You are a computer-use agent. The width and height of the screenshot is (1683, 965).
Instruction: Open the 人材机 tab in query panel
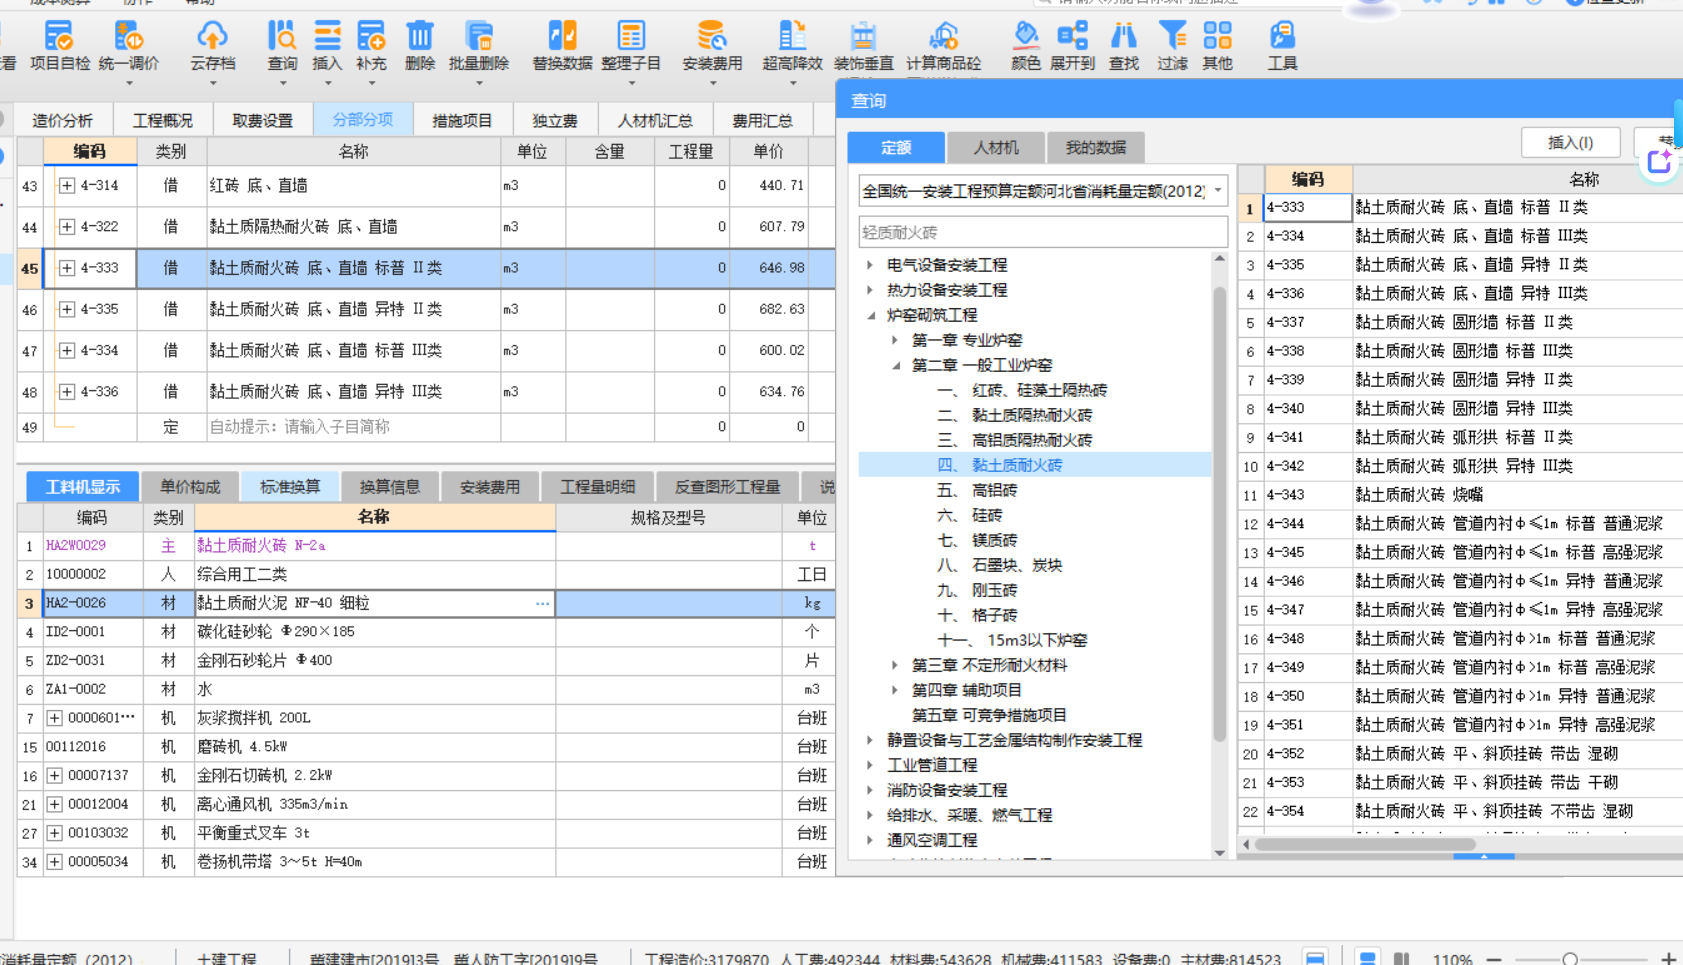pos(994,147)
